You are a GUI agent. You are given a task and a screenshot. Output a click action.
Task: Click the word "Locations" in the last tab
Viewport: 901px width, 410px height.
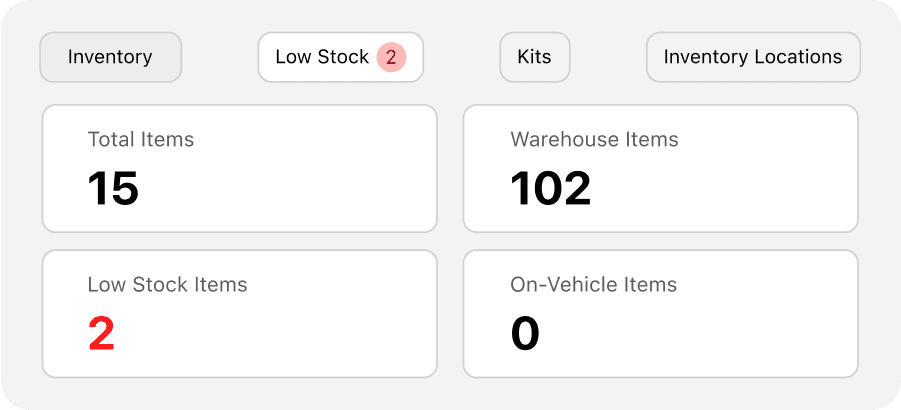click(796, 57)
